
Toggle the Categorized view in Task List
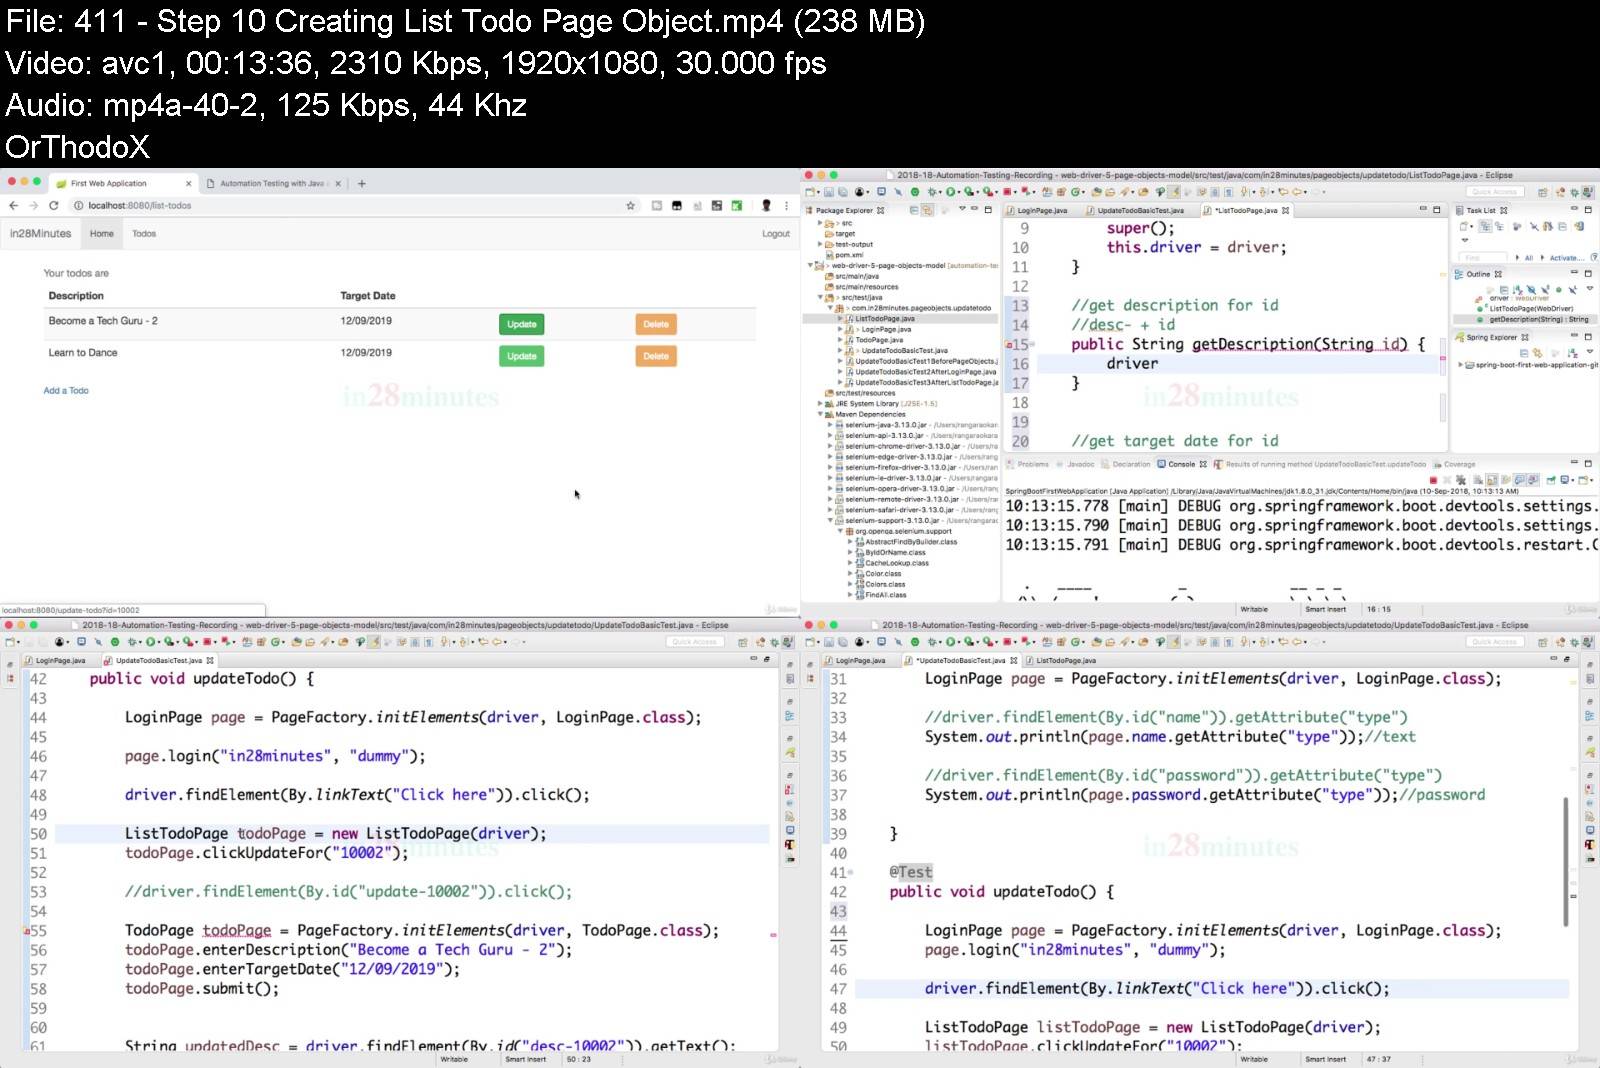pyautogui.click(x=1486, y=226)
